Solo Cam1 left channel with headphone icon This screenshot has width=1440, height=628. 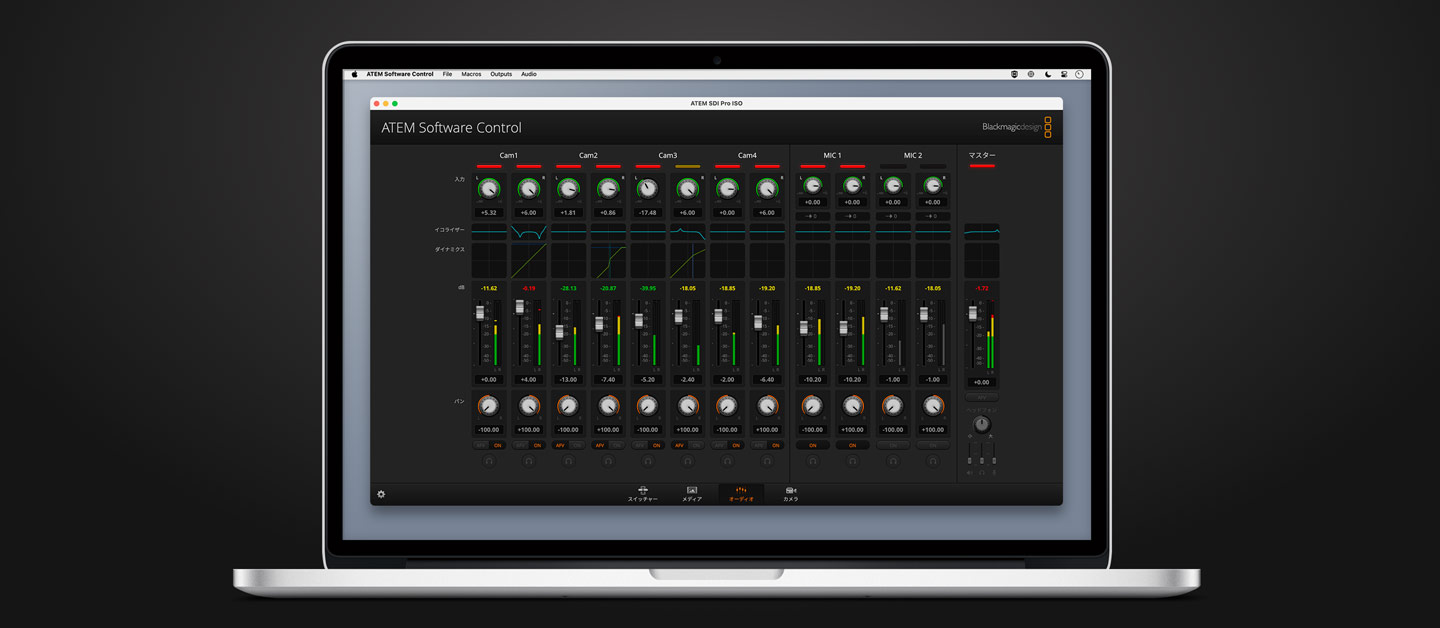point(488,461)
